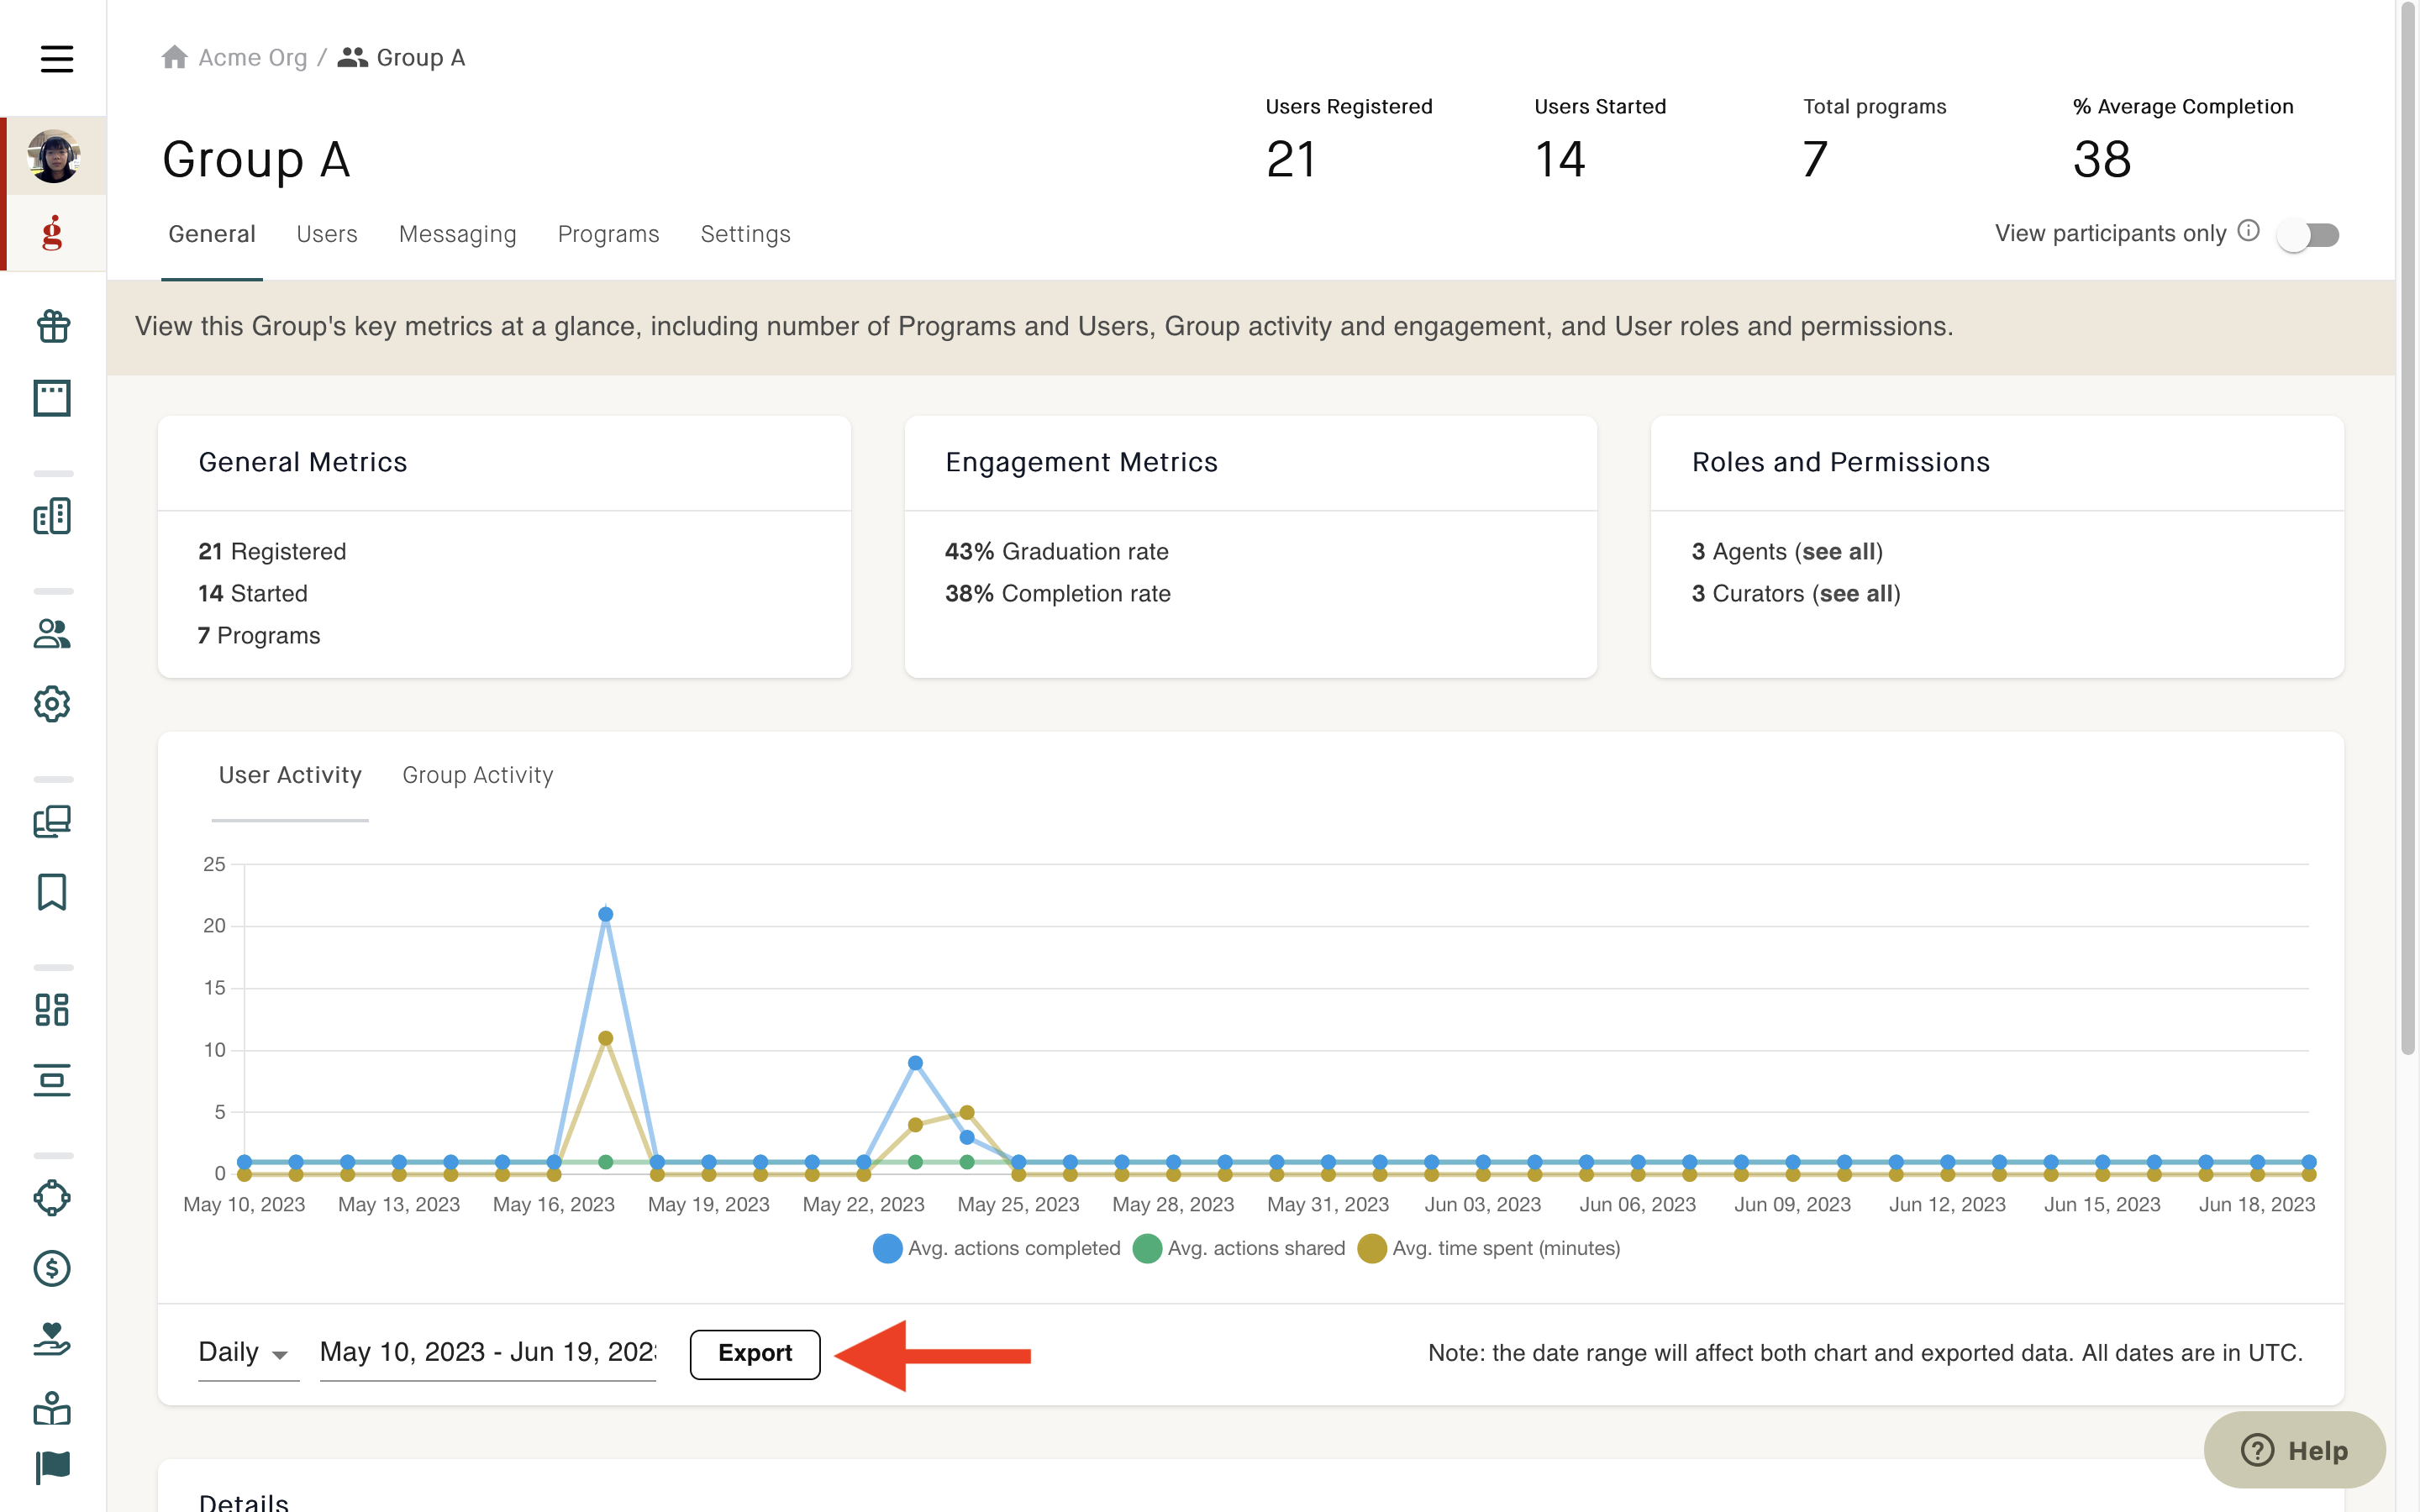Click the gift box sidebar icon
The height and width of the screenshot is (1512, 2420).
point(52,326)
